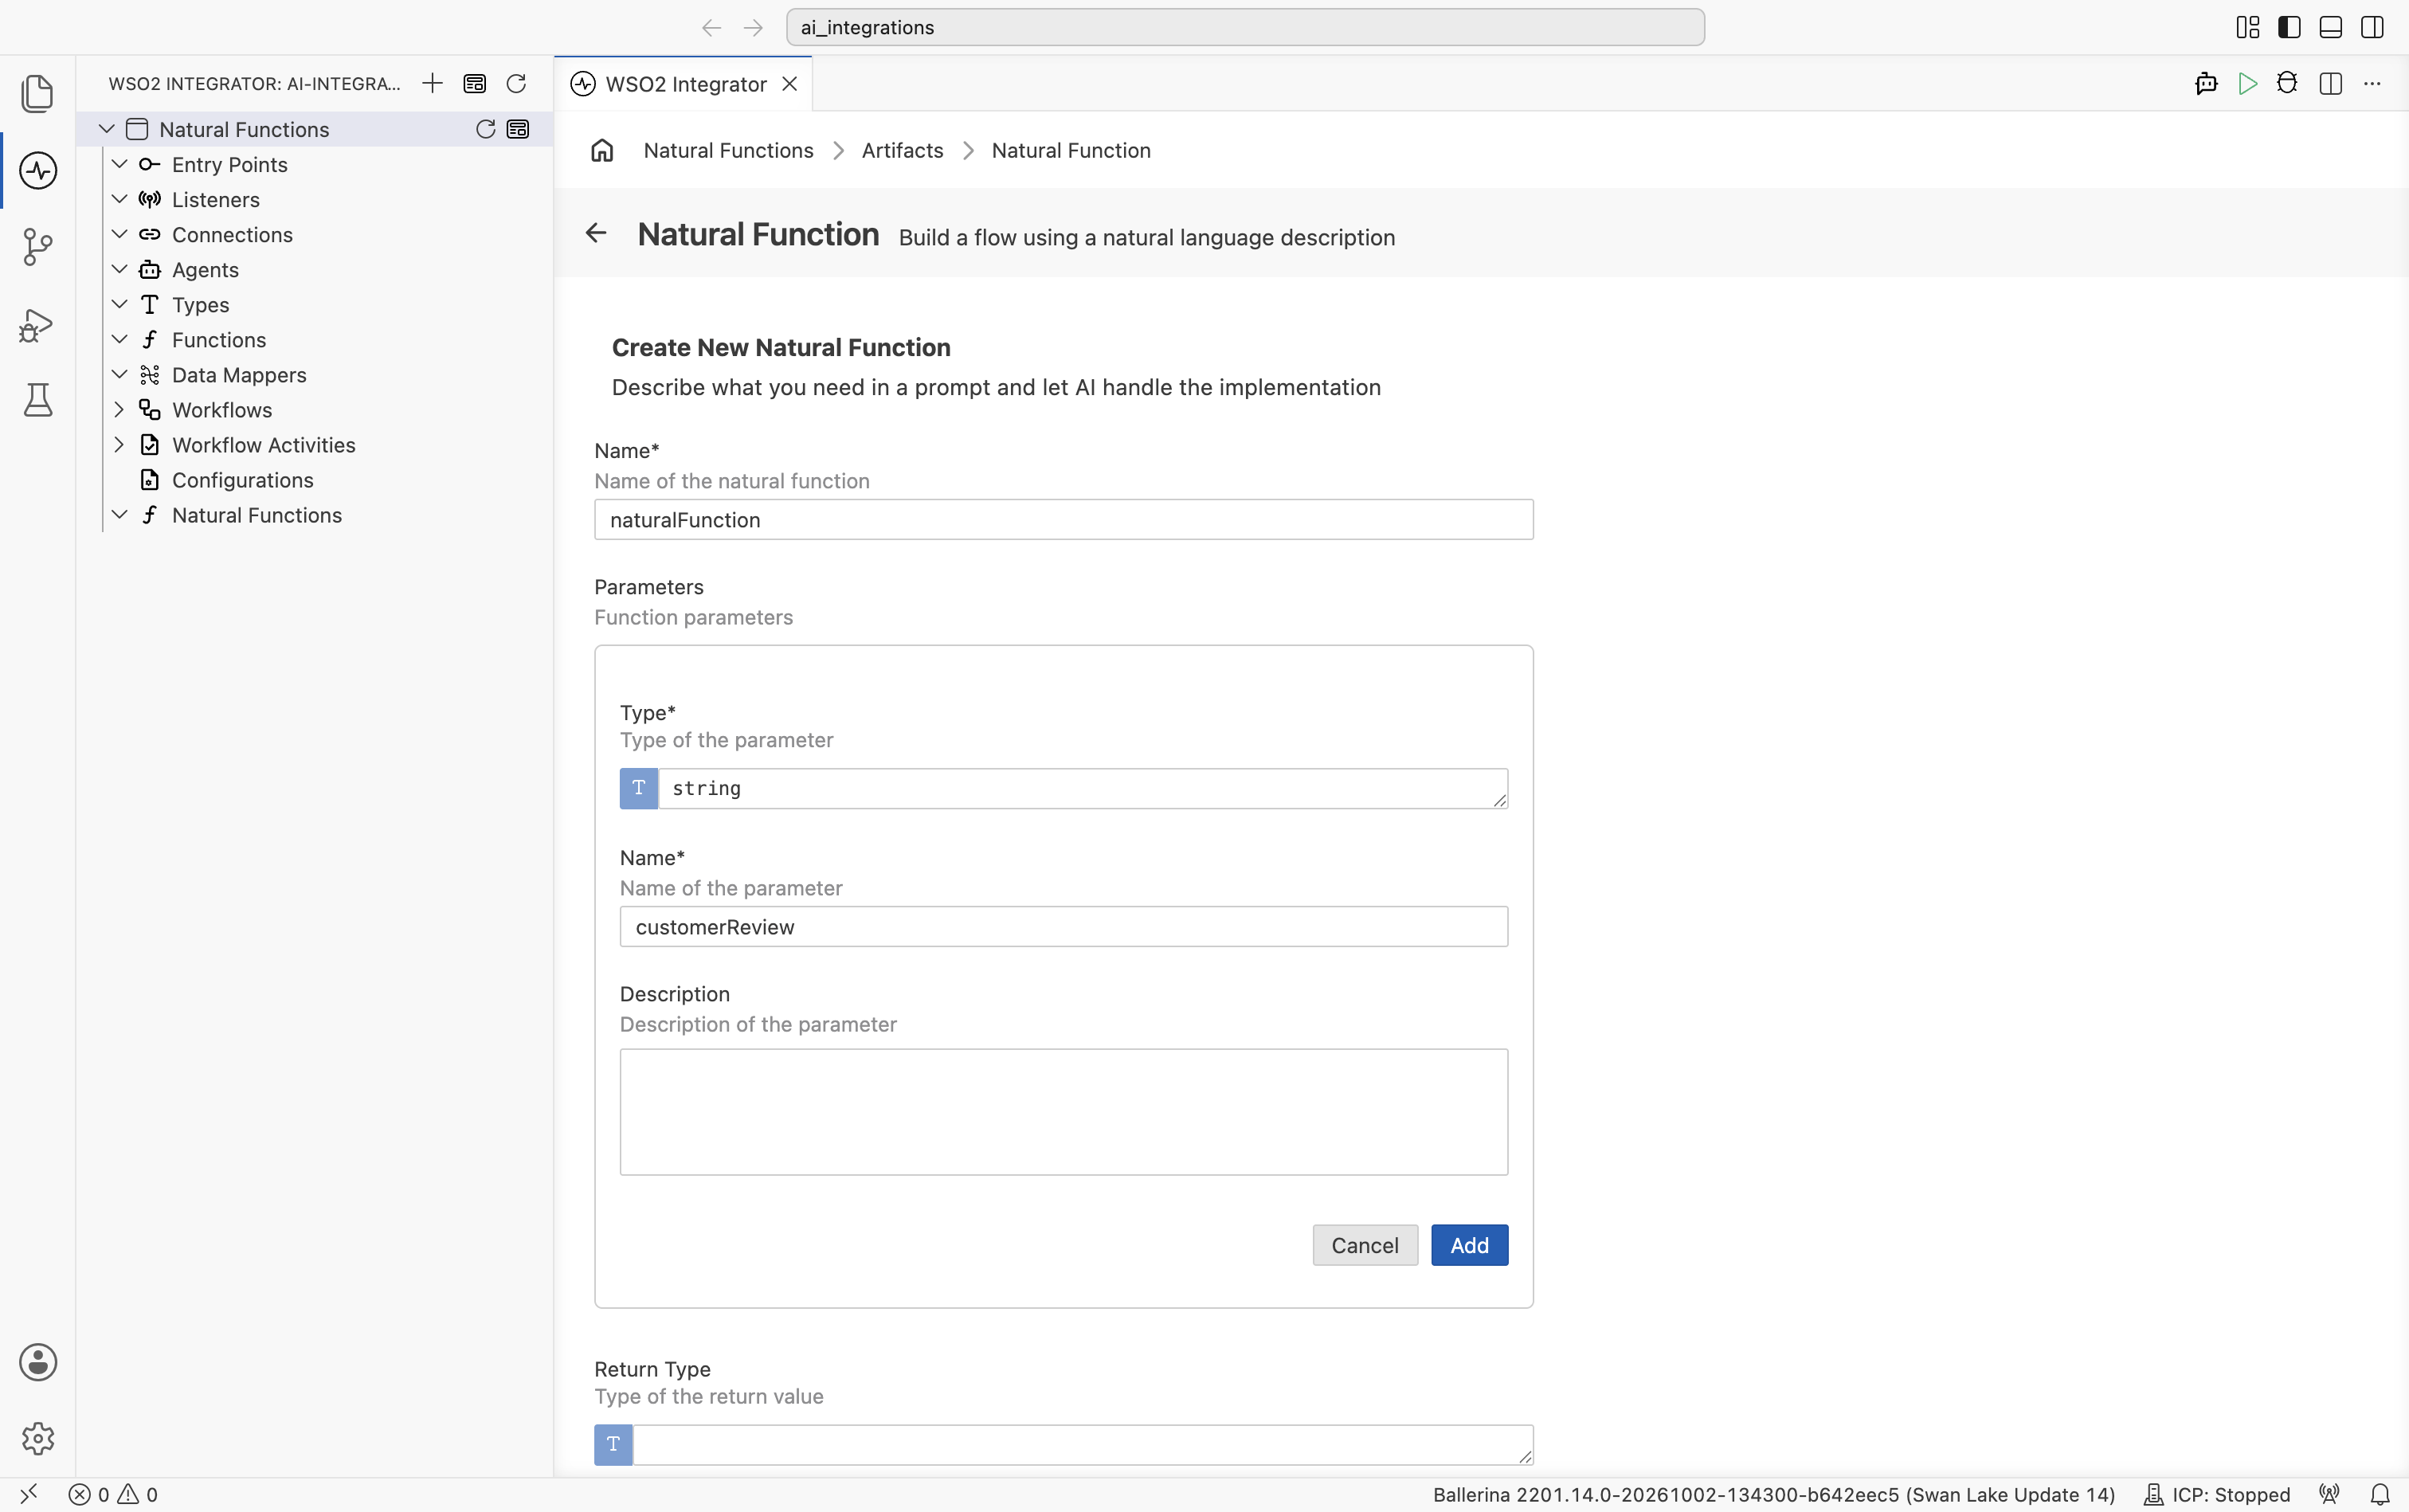
Task: Open the Accounts menu icon
Action: click(x=38, y=1361)
